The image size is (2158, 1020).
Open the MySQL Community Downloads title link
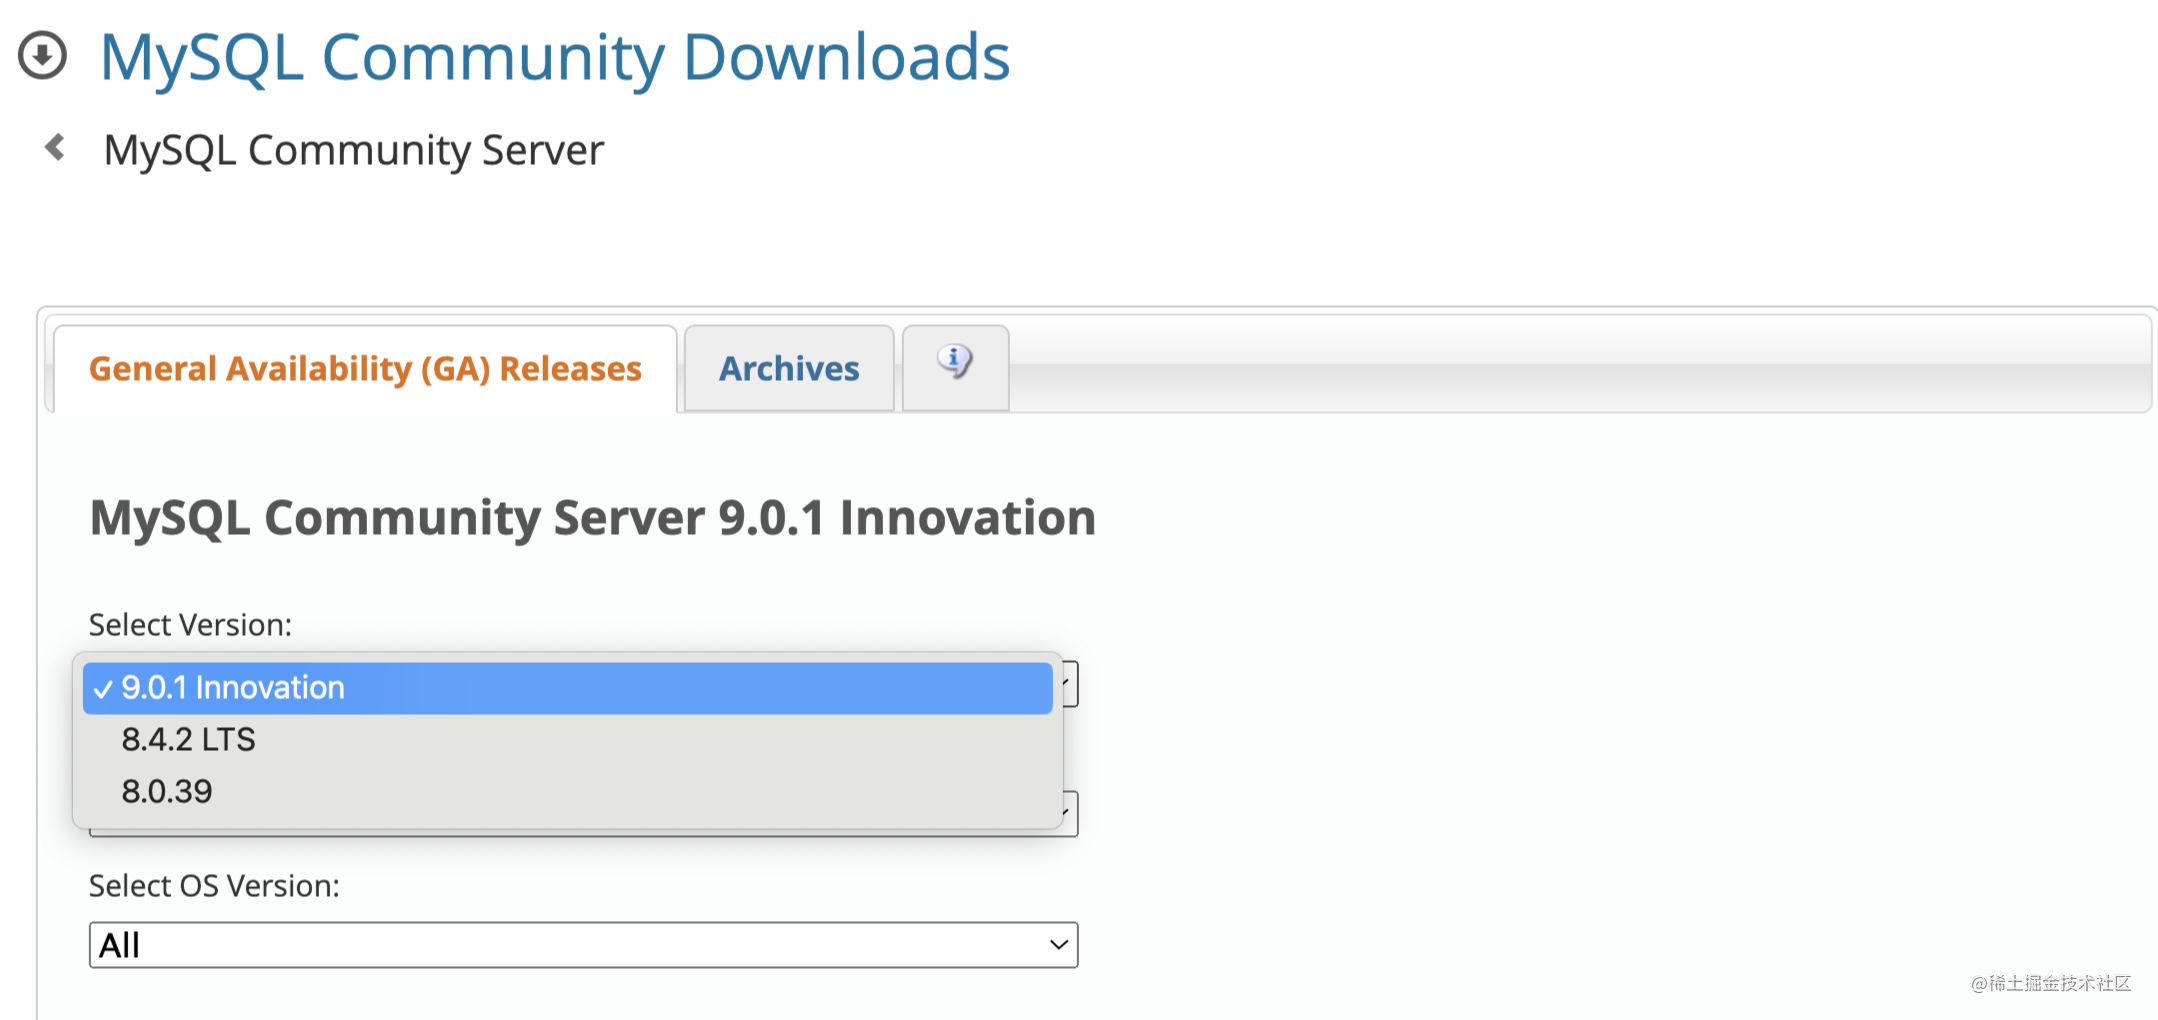click(555, 57)
